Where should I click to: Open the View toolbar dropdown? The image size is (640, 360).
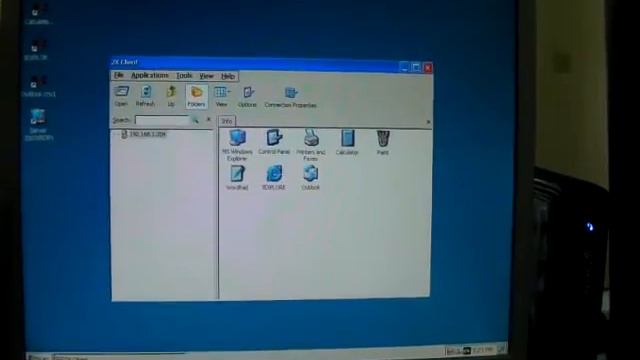(x=222, y=96)
